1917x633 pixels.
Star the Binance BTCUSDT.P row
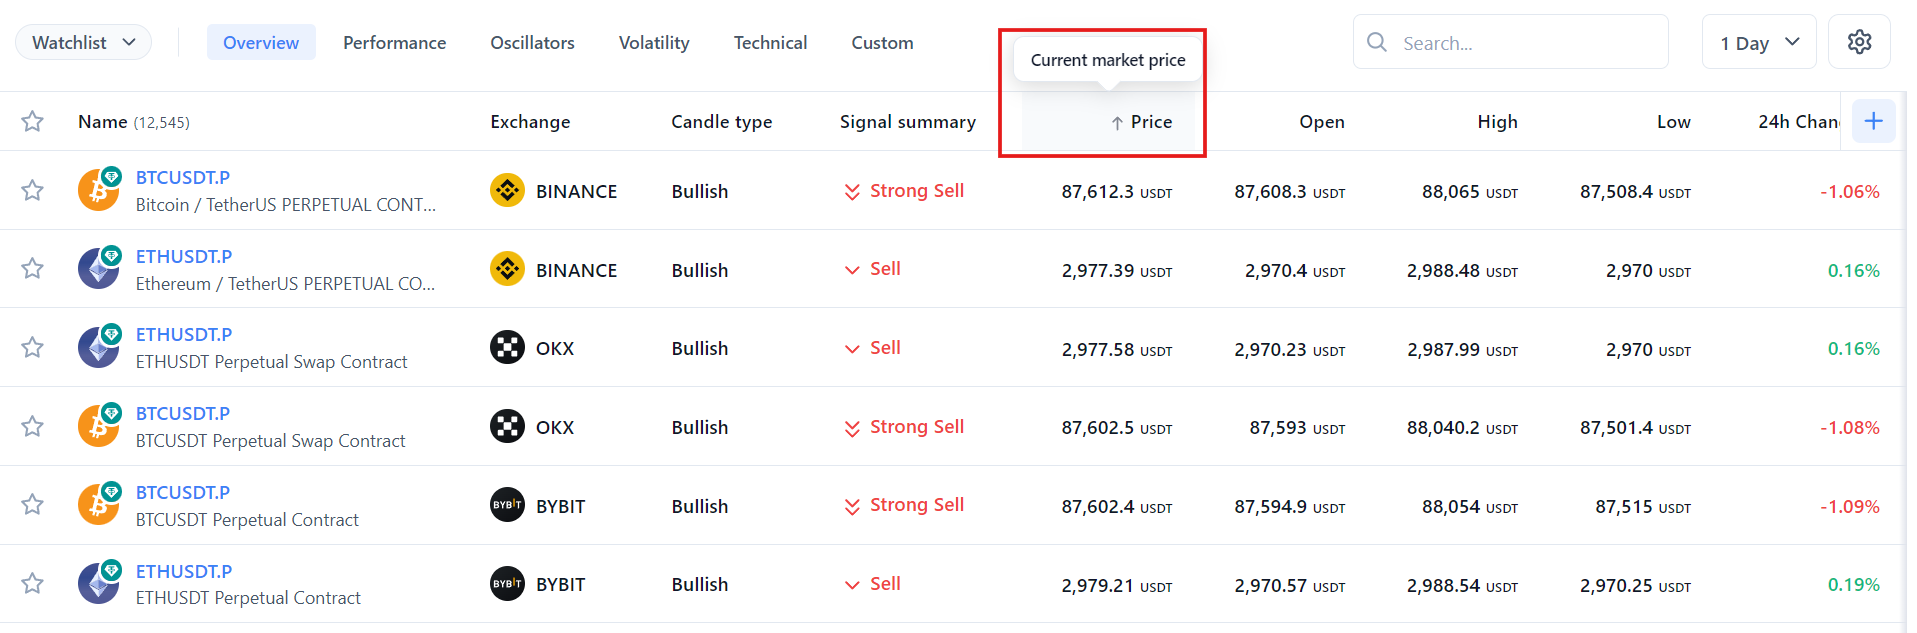point(32,190)
